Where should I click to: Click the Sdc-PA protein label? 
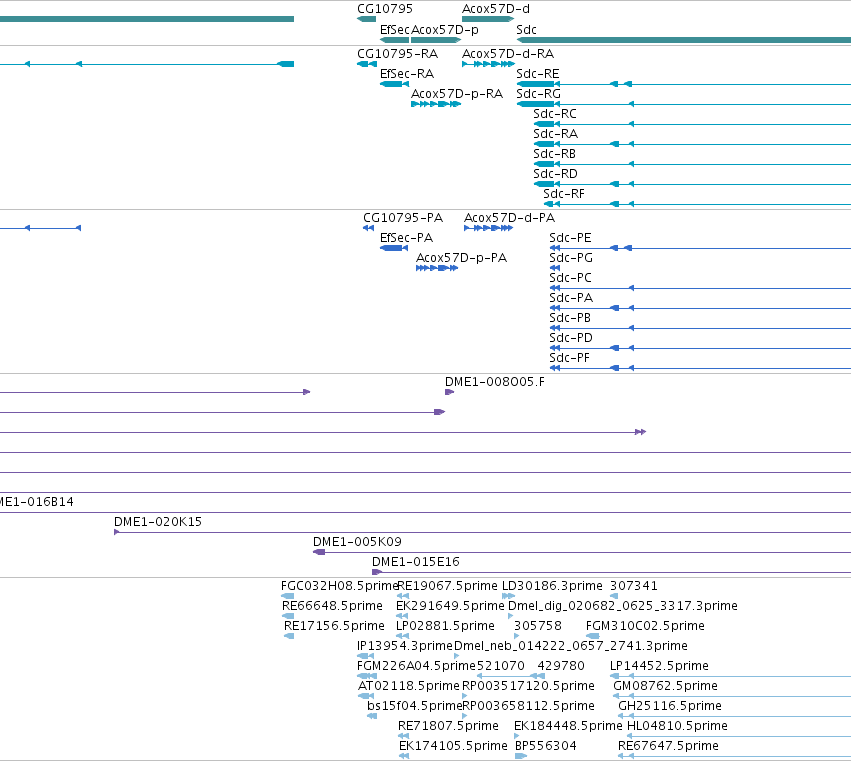pos(571,298)
